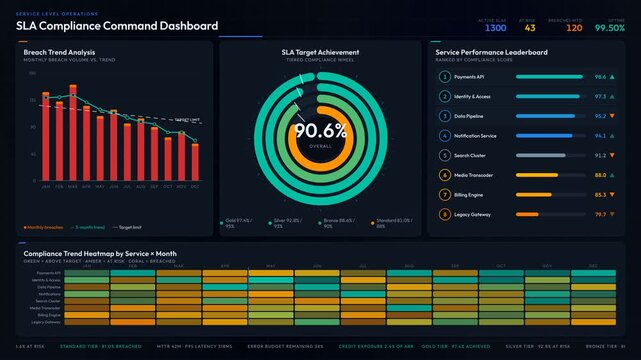
Task: Click the Legacy Gateway score 79.7
Action: (600, 214)
